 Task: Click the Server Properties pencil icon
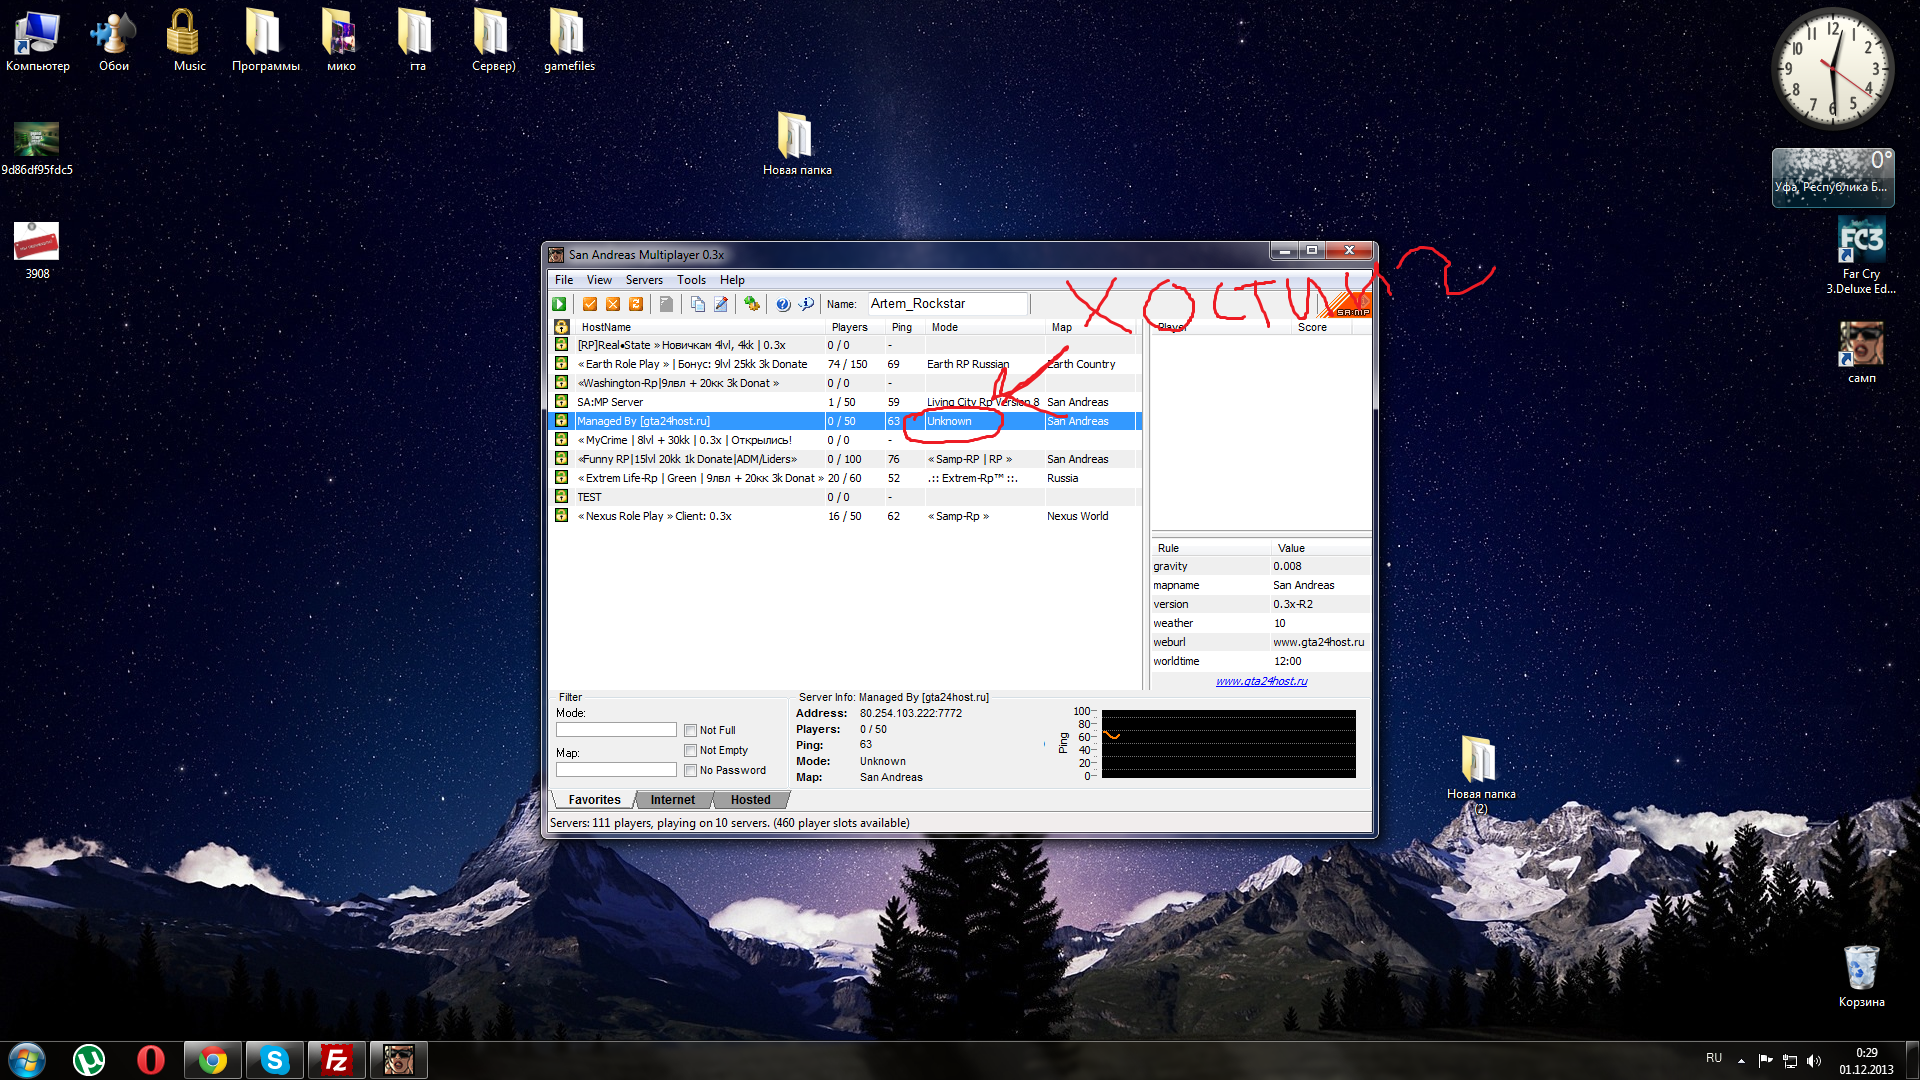pos(721,304)
